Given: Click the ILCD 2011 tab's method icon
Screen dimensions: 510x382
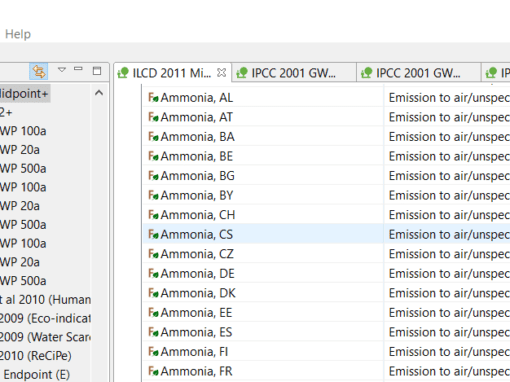Looking at the screenshot, I should pos(123,72).
